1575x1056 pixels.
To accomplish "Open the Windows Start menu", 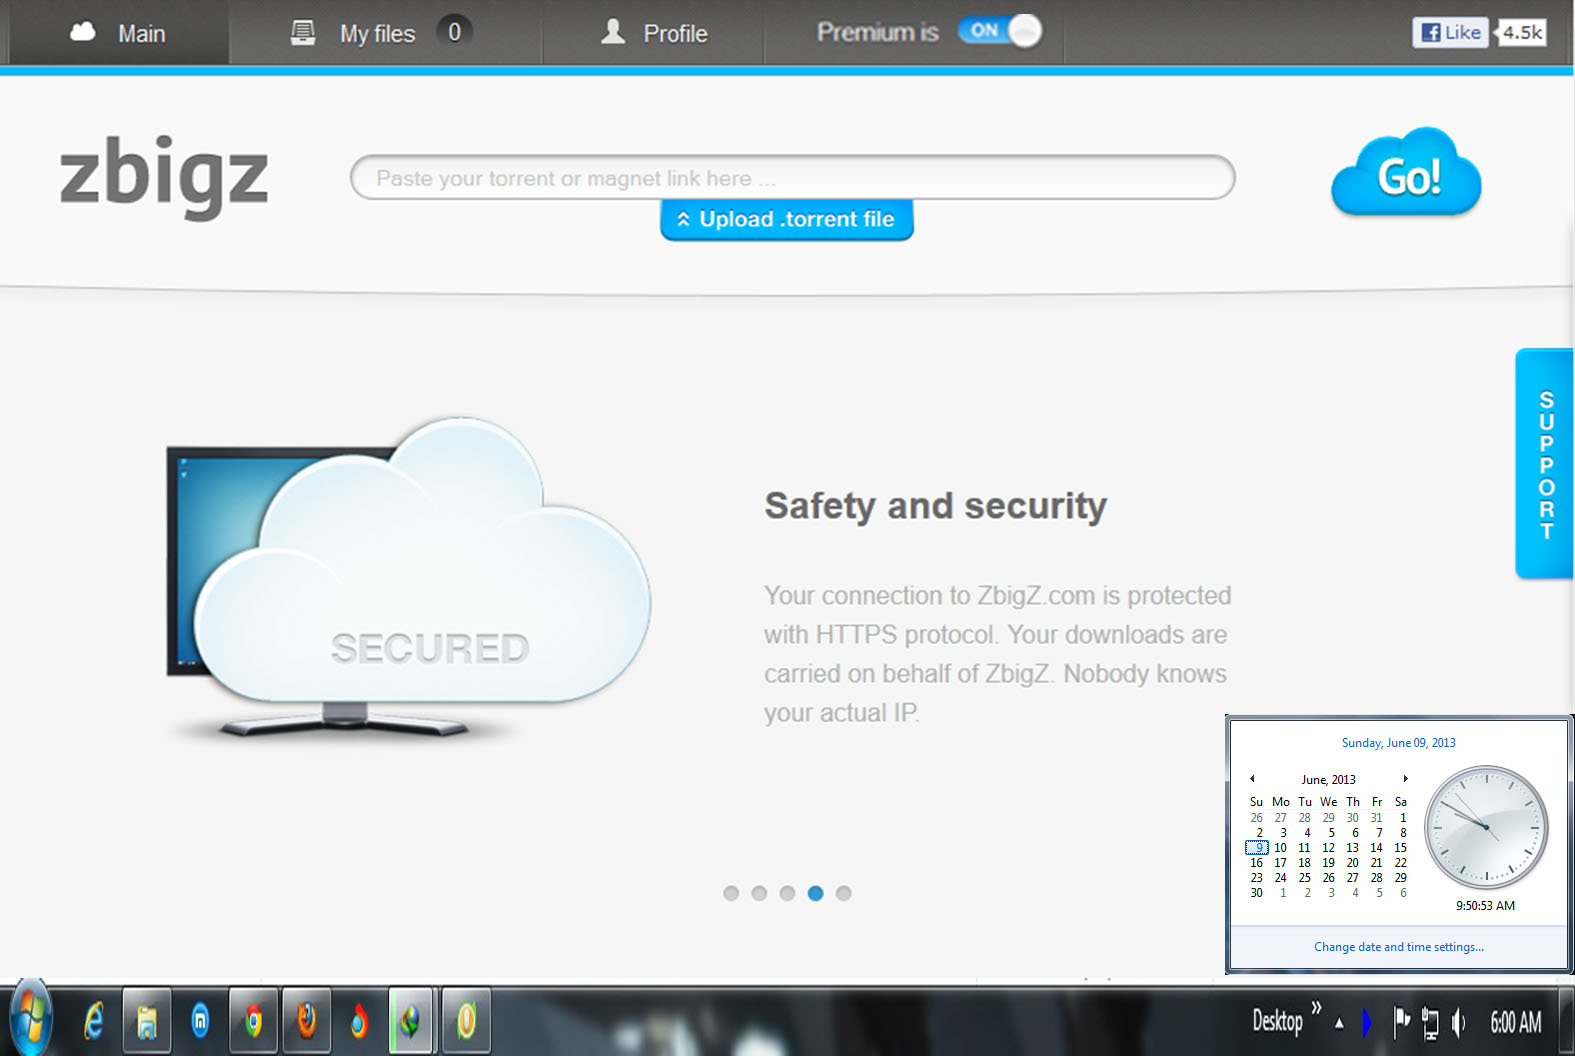I will coord(30,1020).
